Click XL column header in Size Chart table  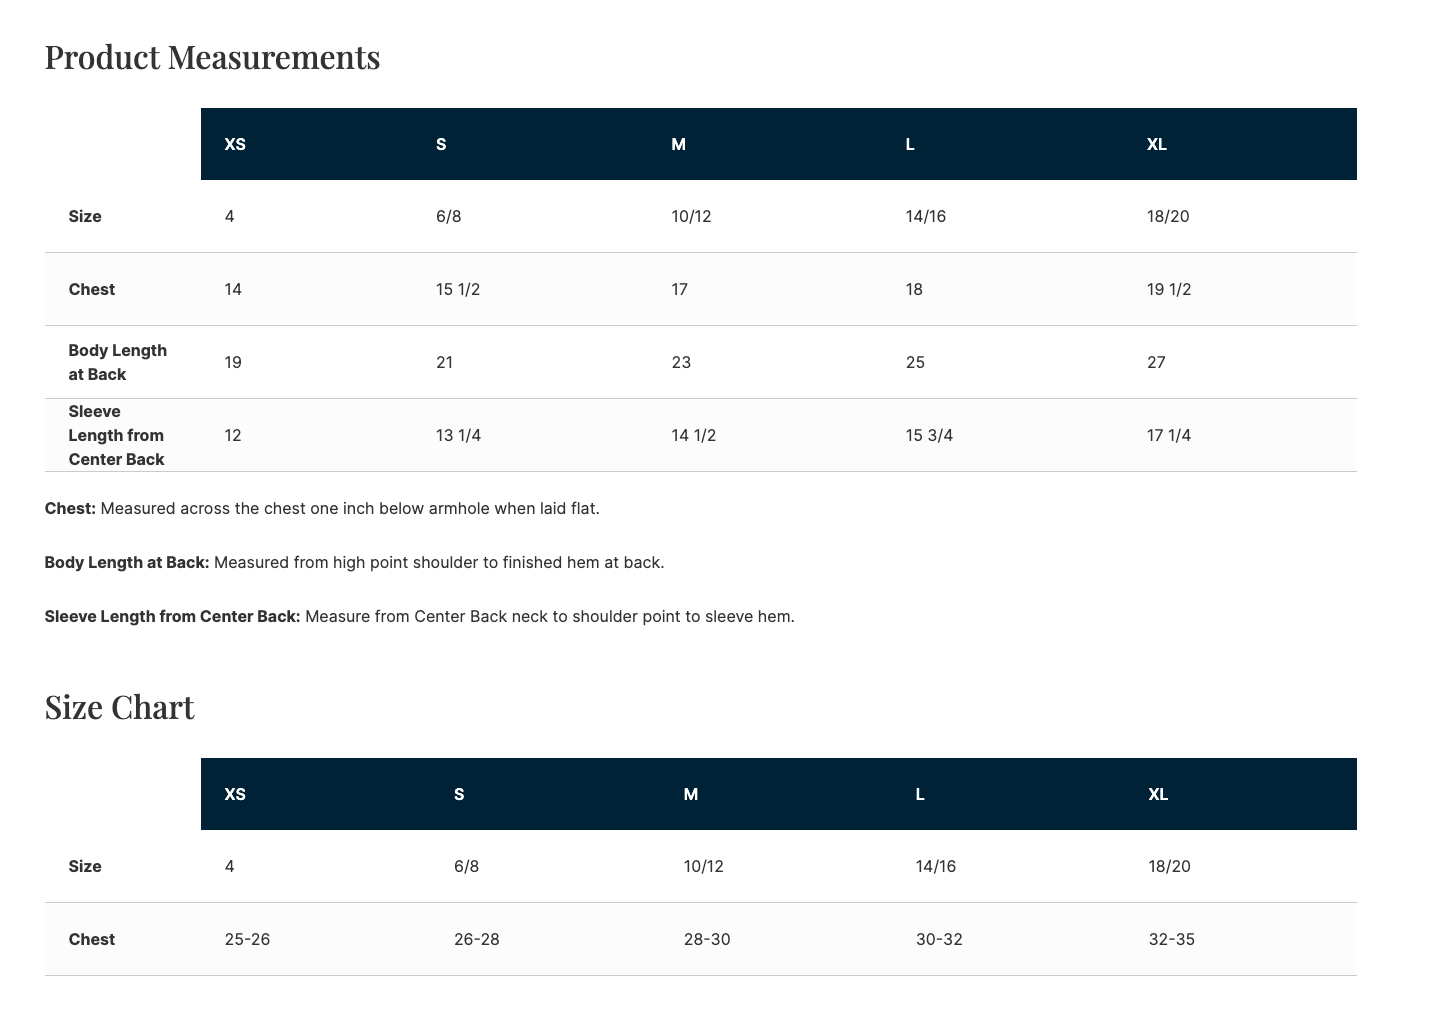[1158, 794]
